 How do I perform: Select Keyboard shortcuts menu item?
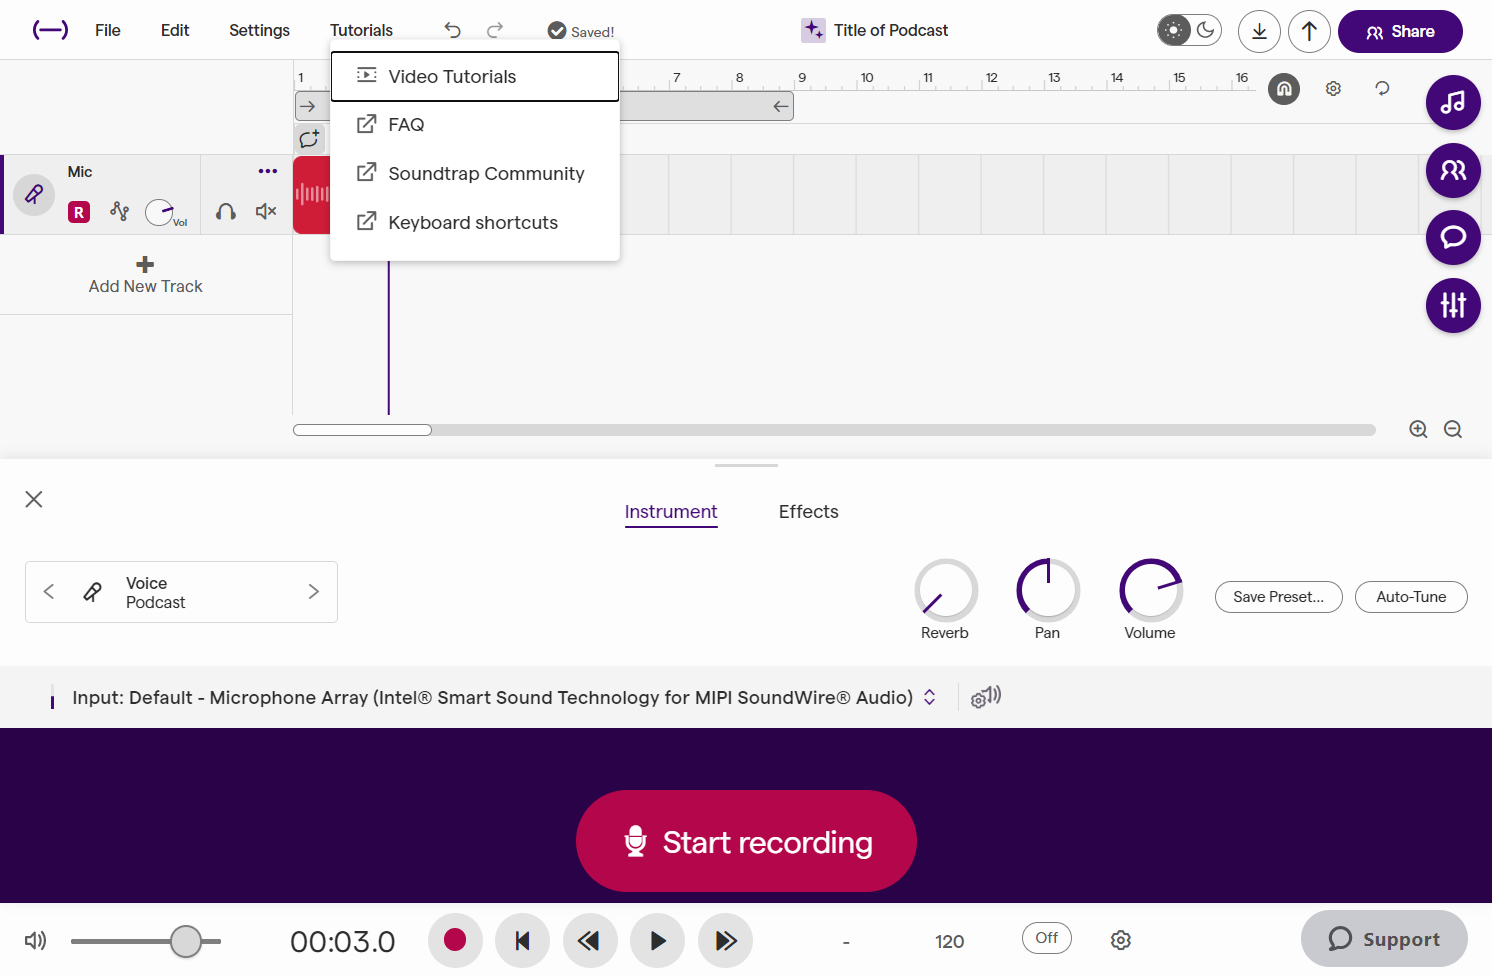tap(475, 222)
